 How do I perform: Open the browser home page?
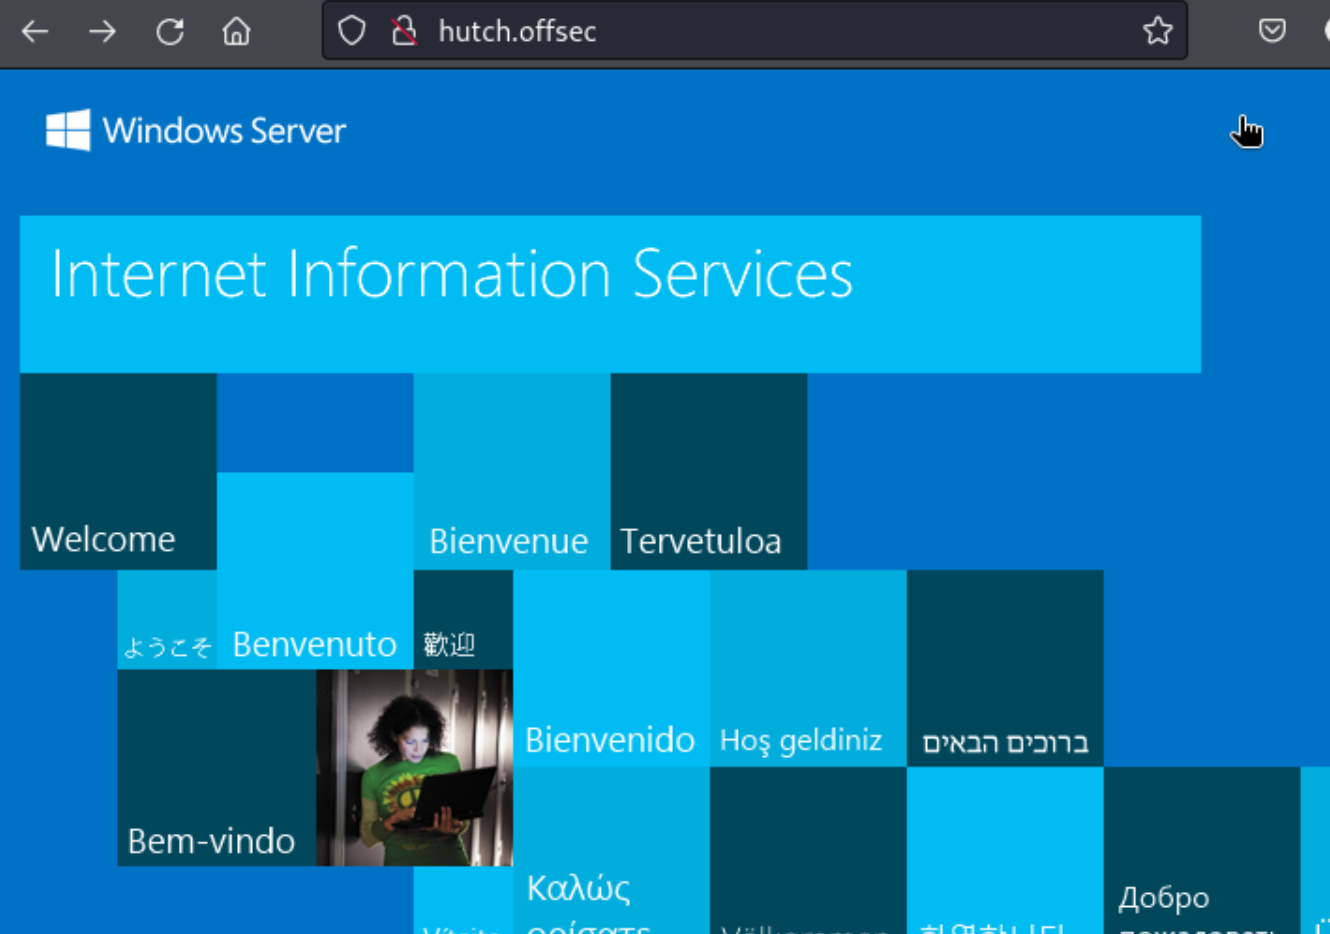pos(236,32)
